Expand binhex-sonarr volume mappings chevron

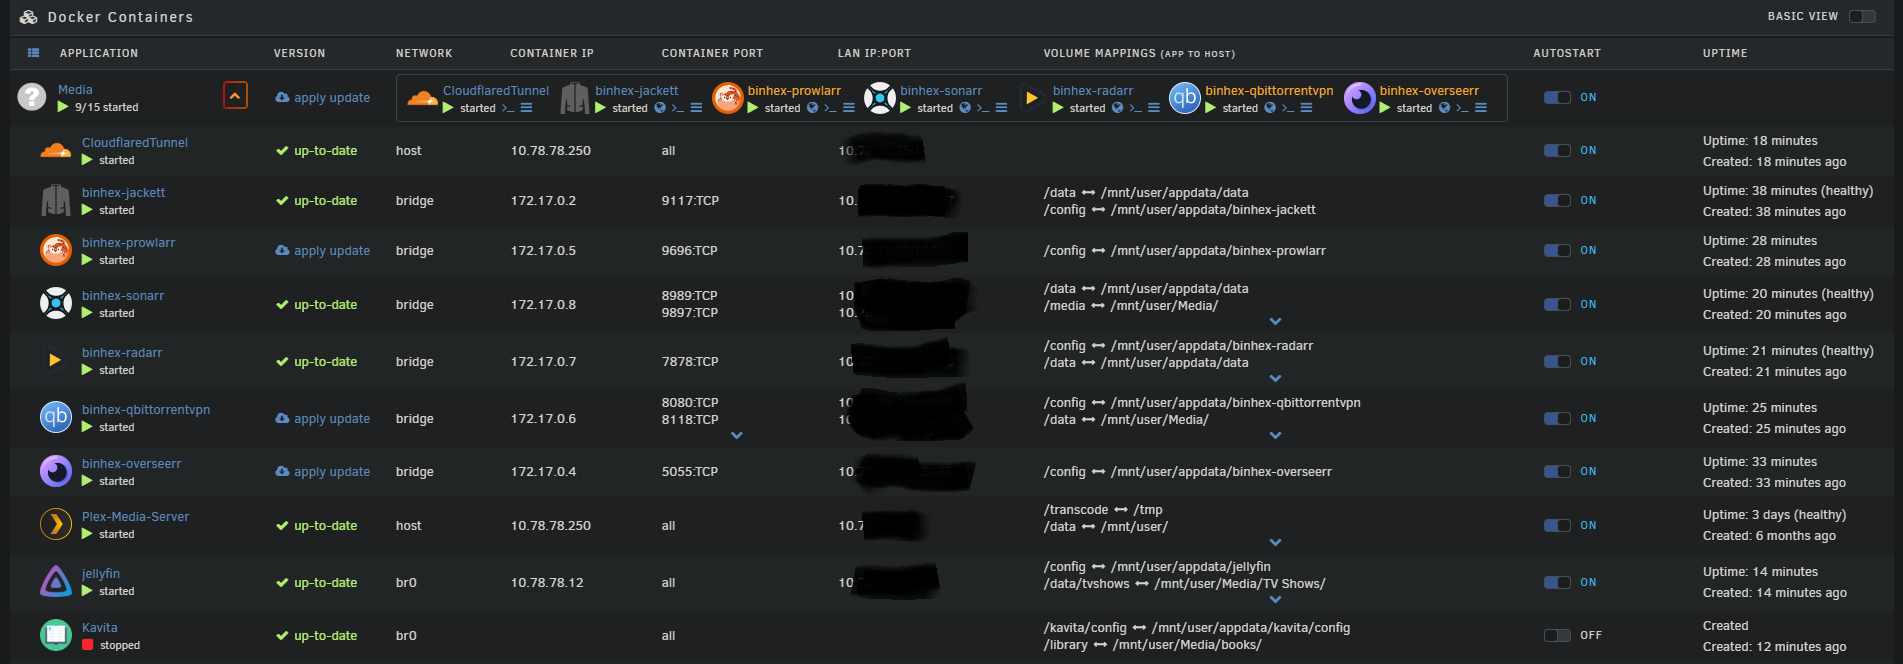(x=1275, y=321)
